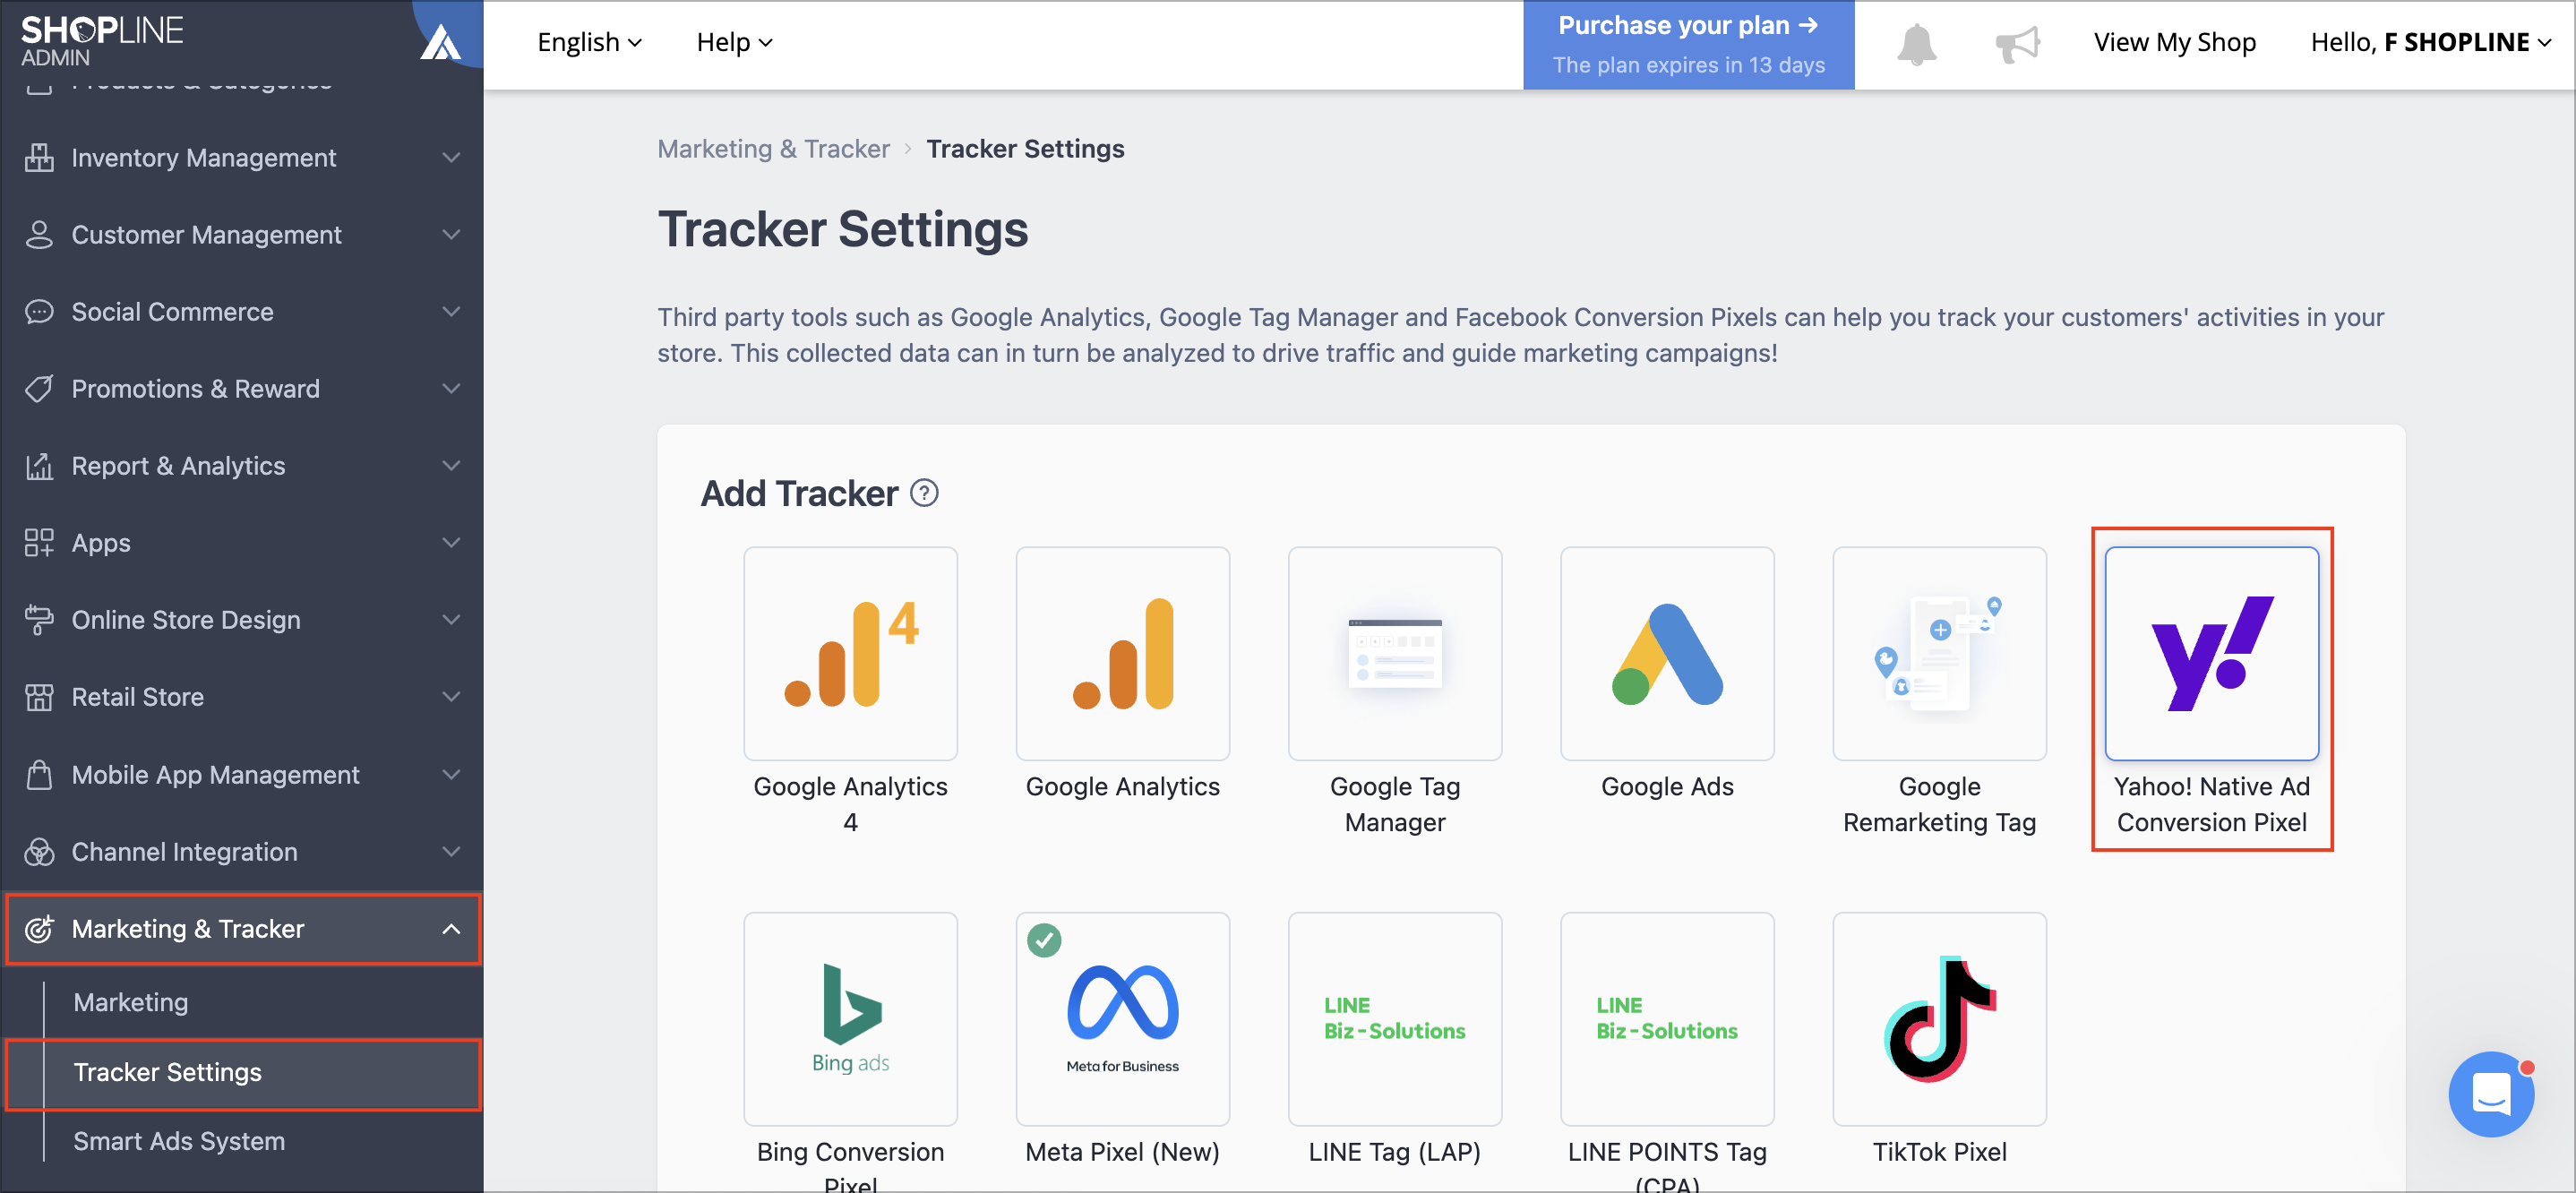This screenshot has height=1193, width=2576.
Task: Click the TikTok Pixel label text
Action: point(1939,1151)
